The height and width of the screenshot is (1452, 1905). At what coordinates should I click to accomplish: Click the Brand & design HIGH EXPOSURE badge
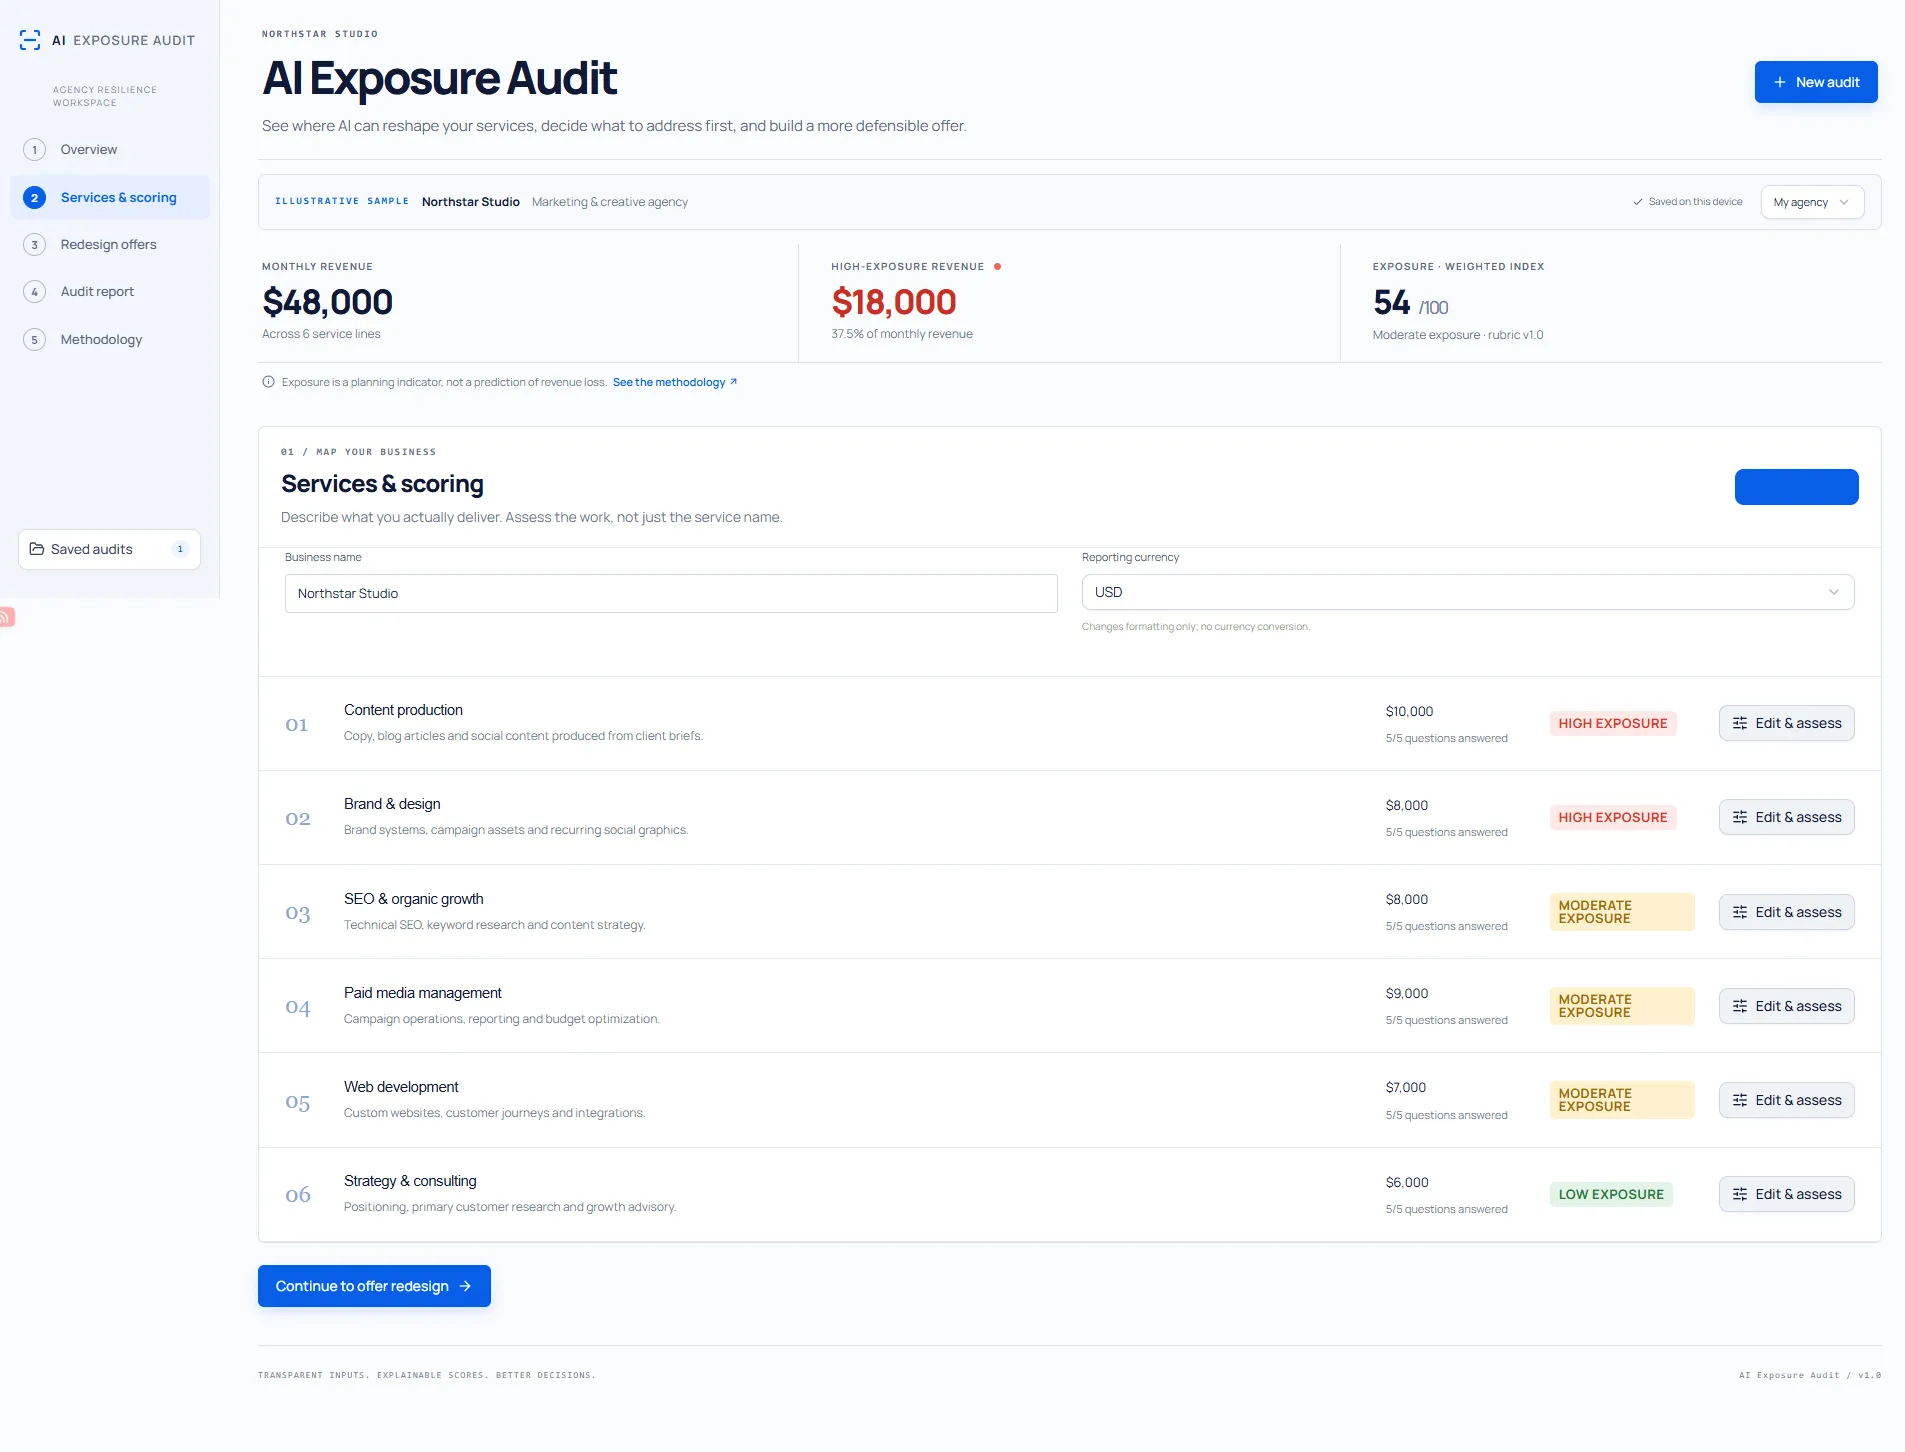[x=1612, y=817]
